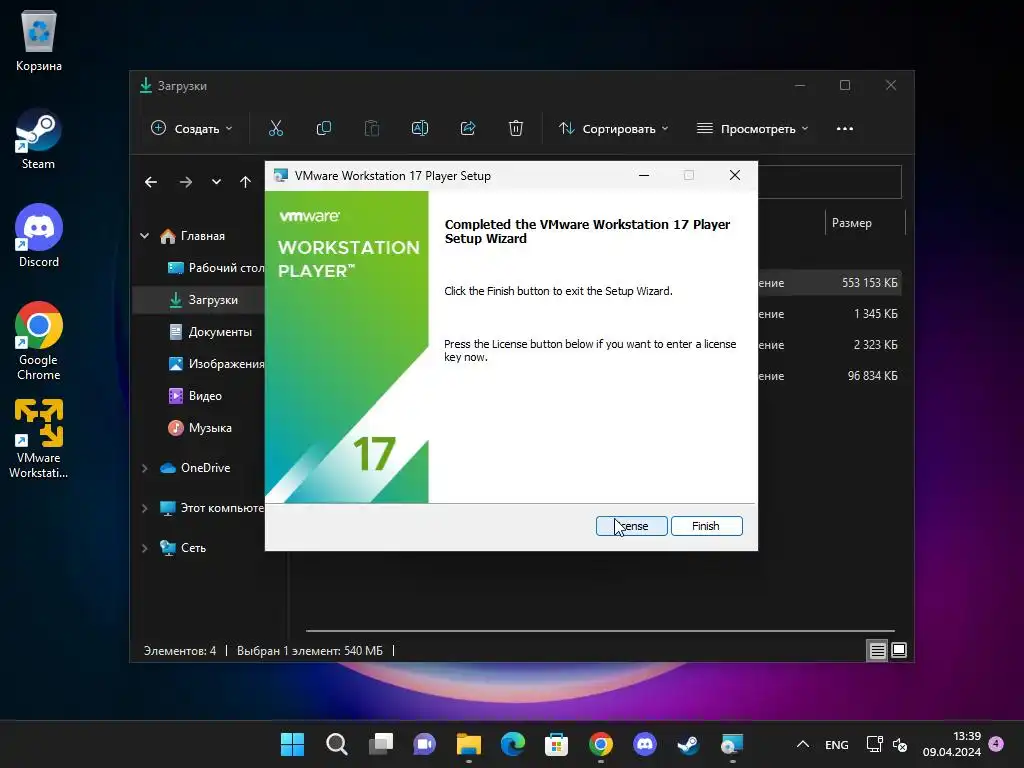Select OneDrive in the navigation pane
Image resolution: width=1024 pixels, height=768 pixels.
195,468
